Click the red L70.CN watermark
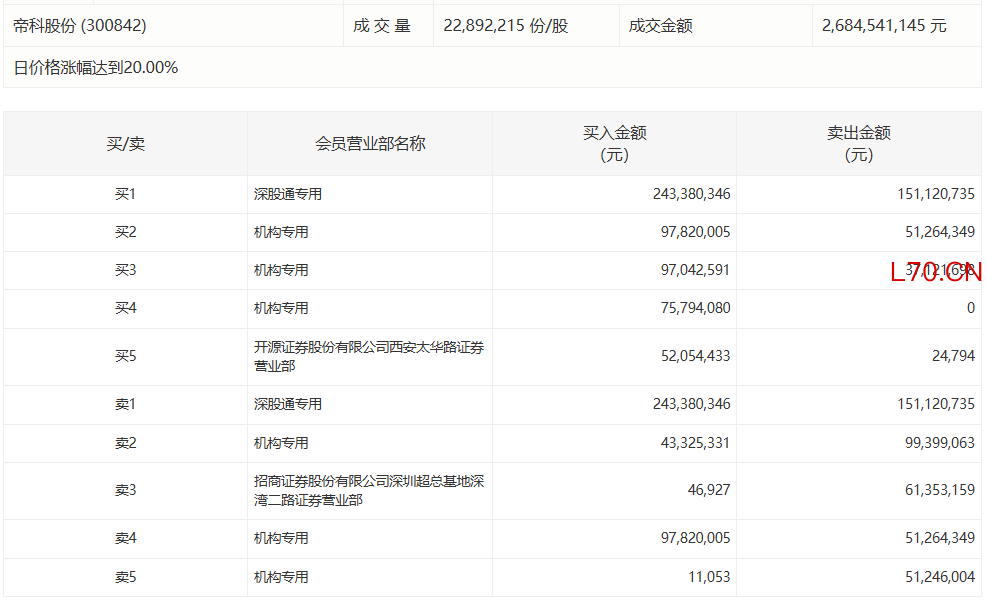 tap(935, 272)
